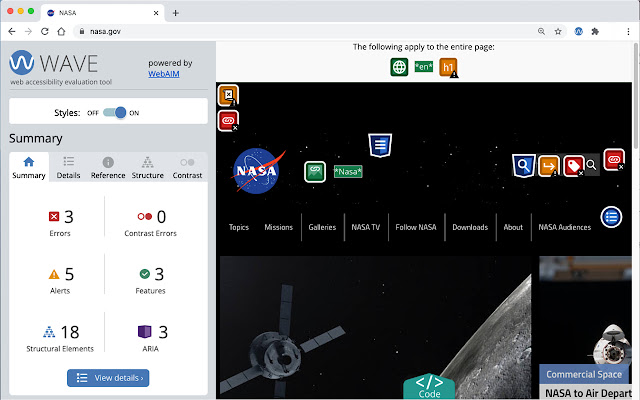640x400 pixels.
Task: Click the blue structural list icon above the navigation
Action: point(380,145)
